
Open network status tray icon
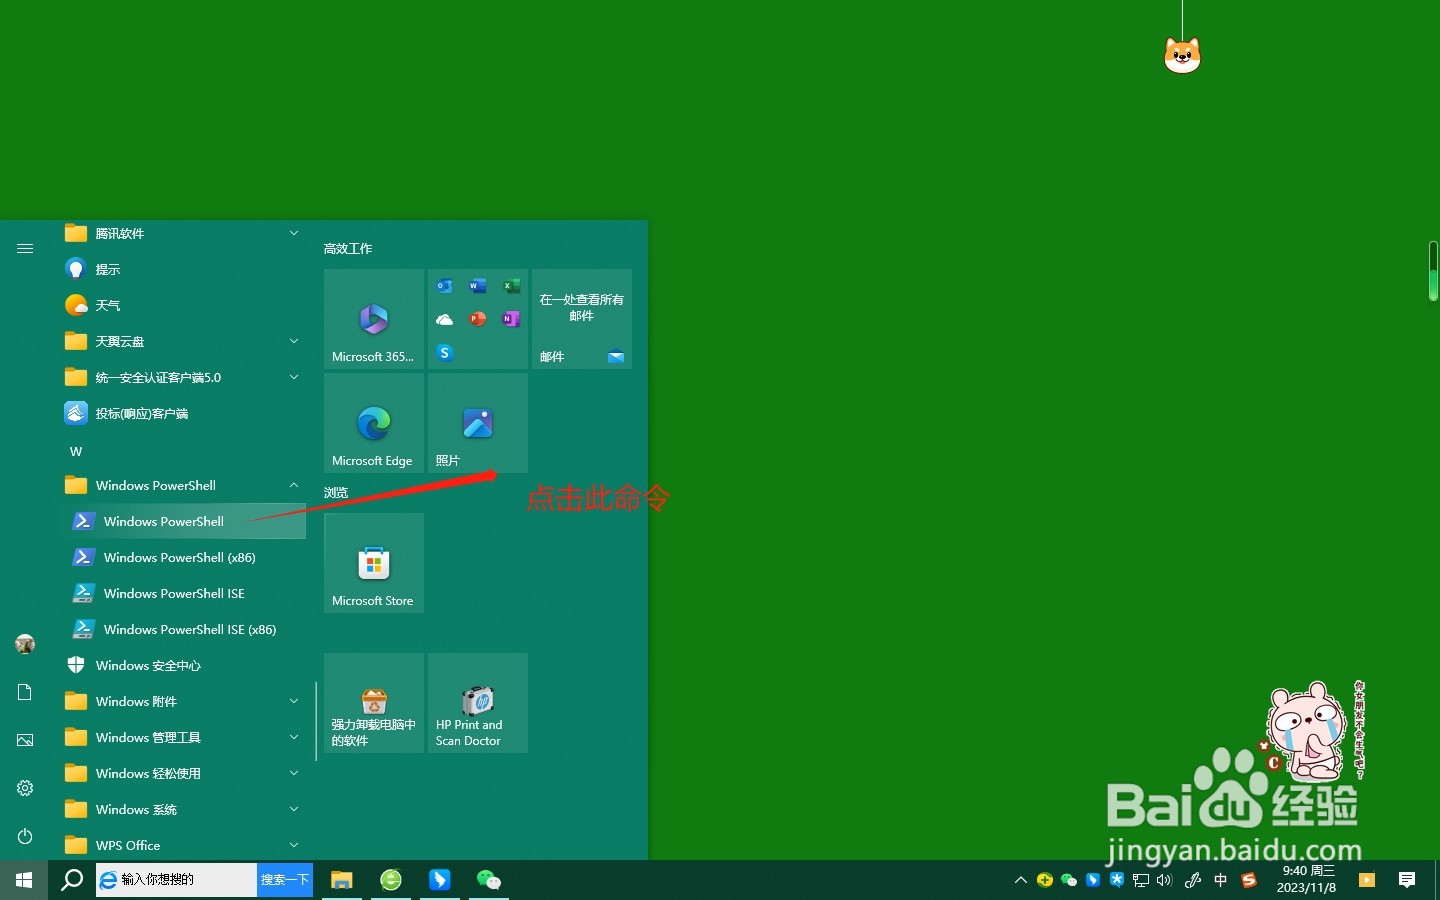1141,880
